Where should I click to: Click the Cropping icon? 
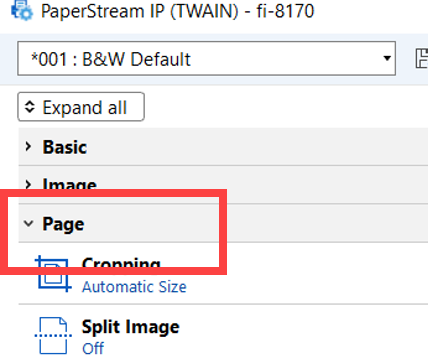tap(53, 274)
